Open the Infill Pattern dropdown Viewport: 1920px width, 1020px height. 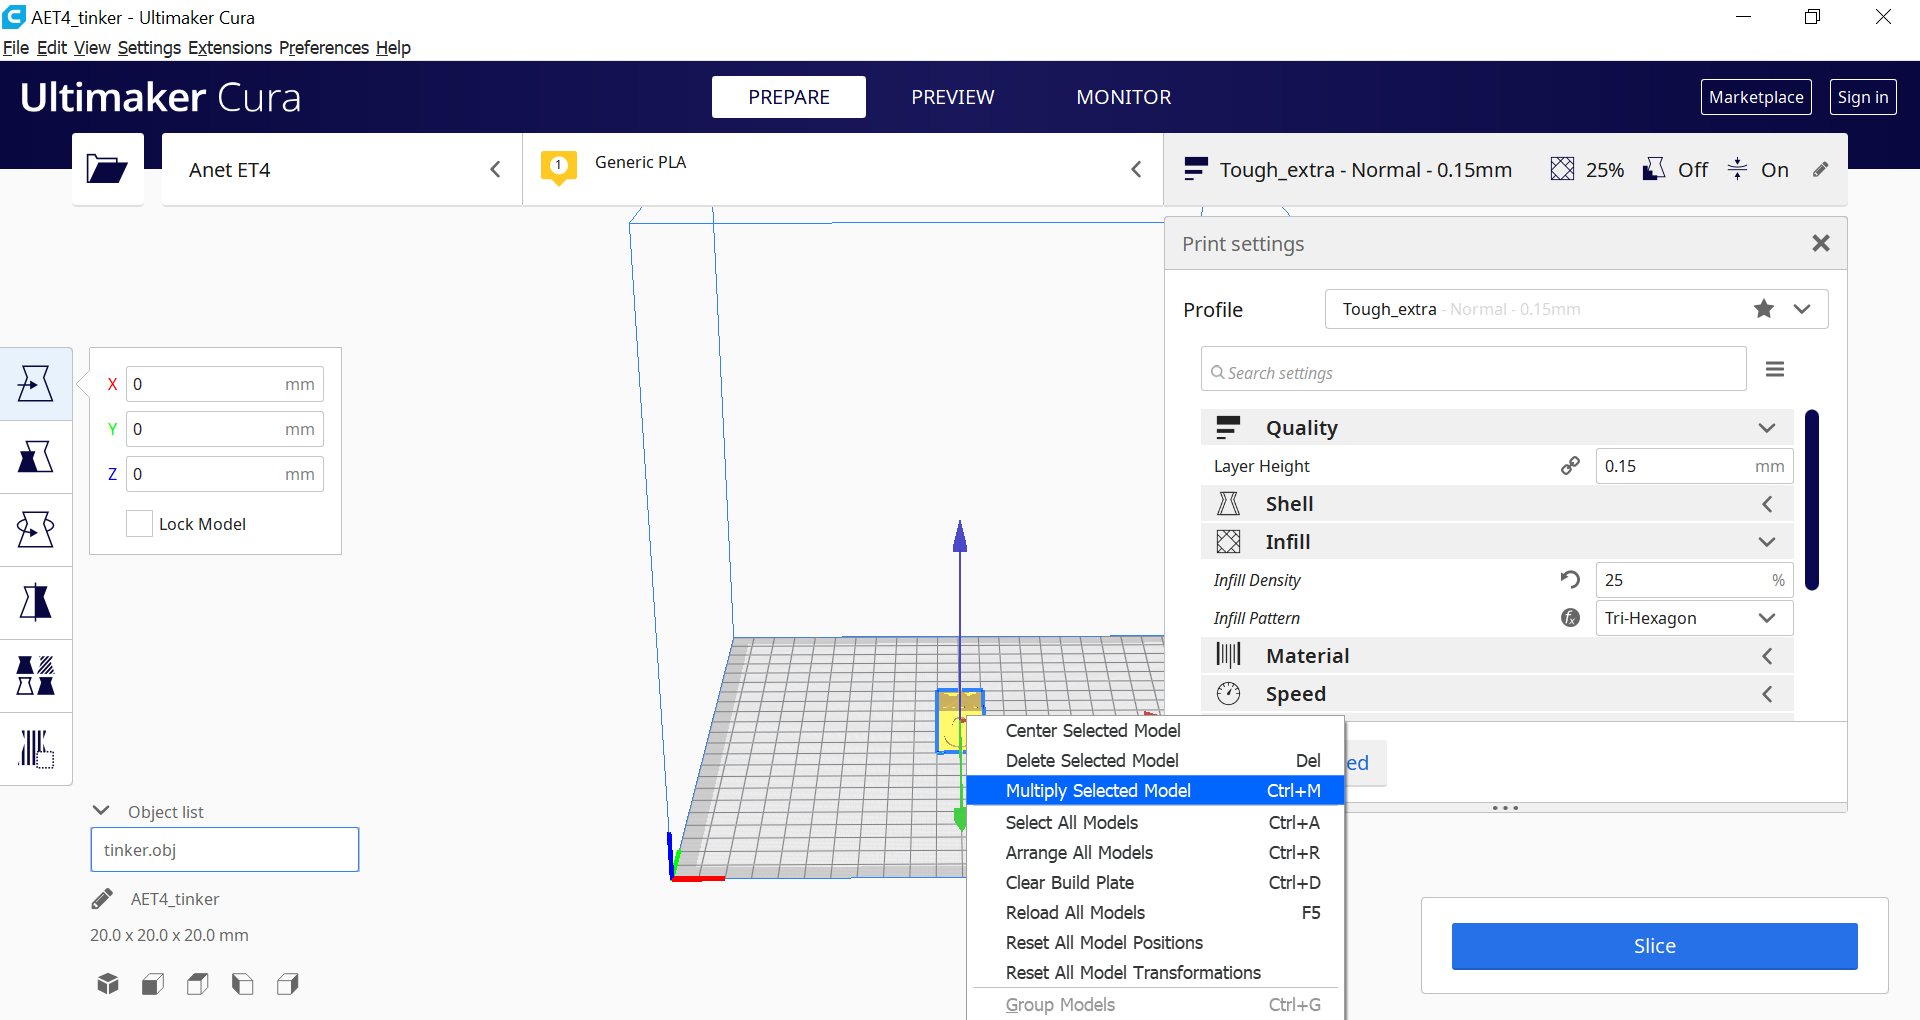coord(1694,618)
